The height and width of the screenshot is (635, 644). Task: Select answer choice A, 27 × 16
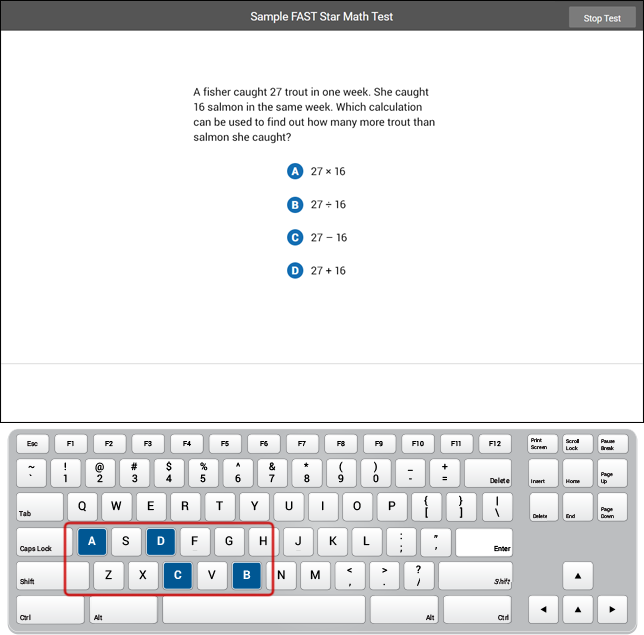[x=295, y=171]
